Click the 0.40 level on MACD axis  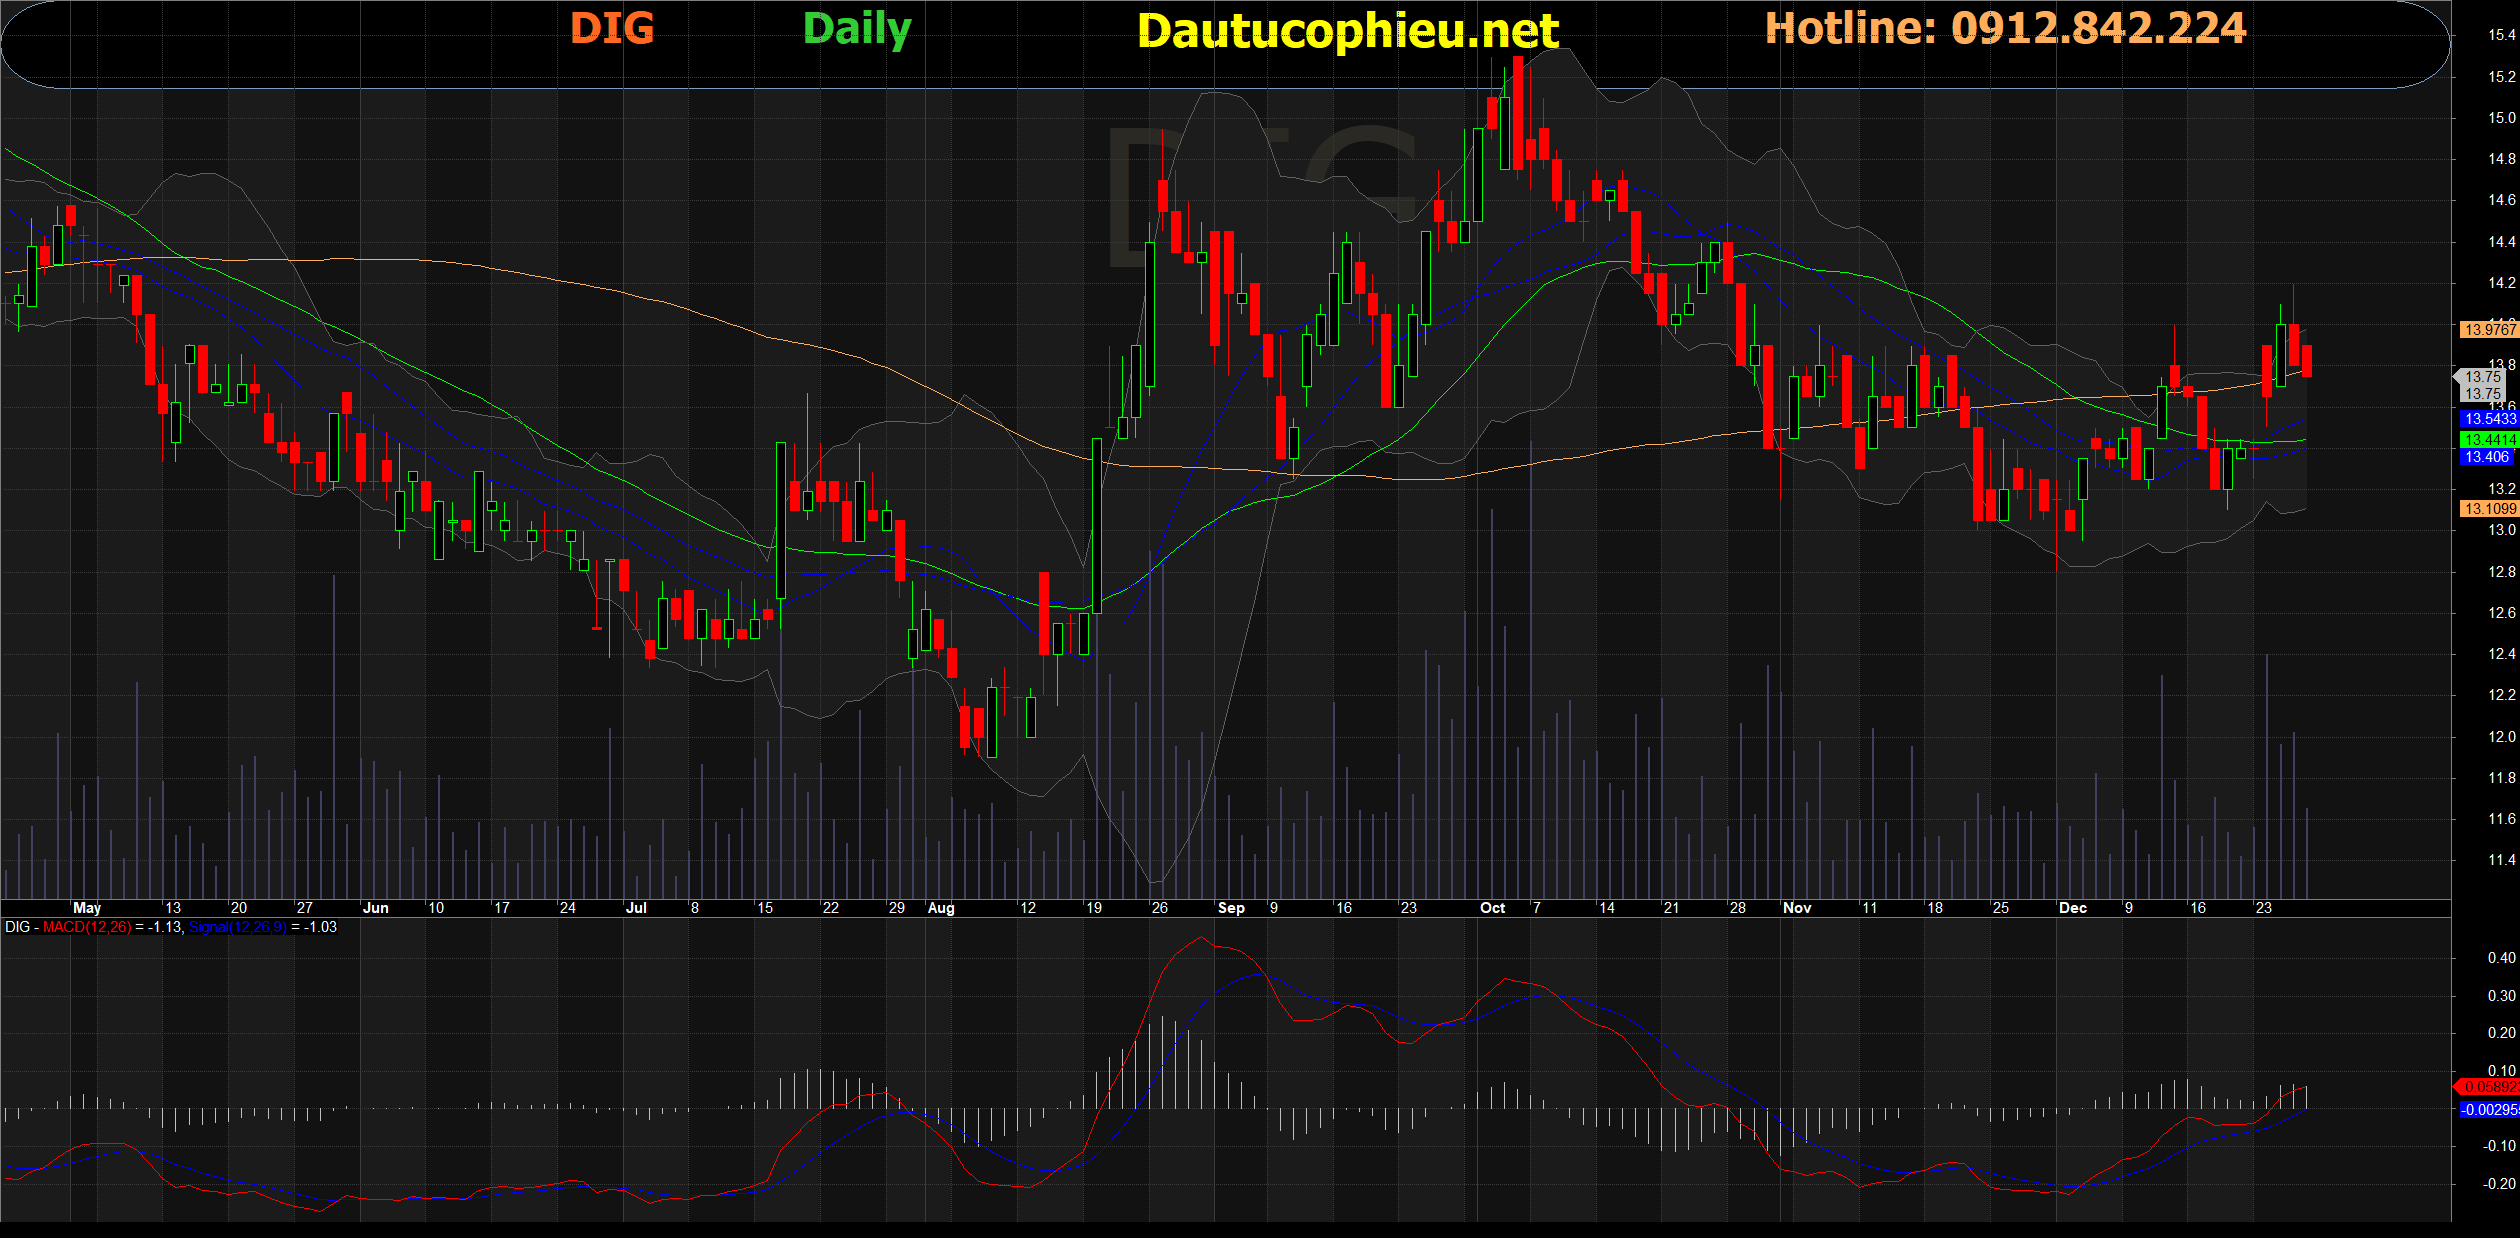point(2500,958)
